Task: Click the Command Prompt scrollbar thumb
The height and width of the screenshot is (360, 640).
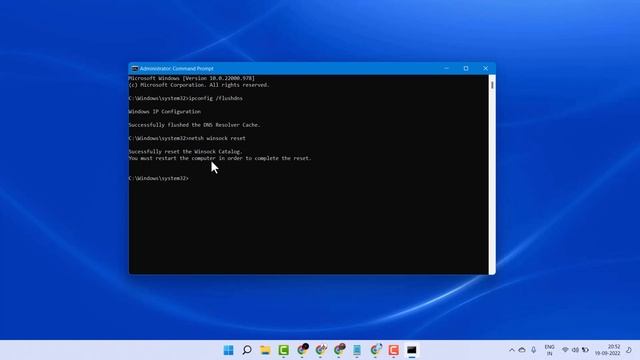Action: (x=492, y=85)
